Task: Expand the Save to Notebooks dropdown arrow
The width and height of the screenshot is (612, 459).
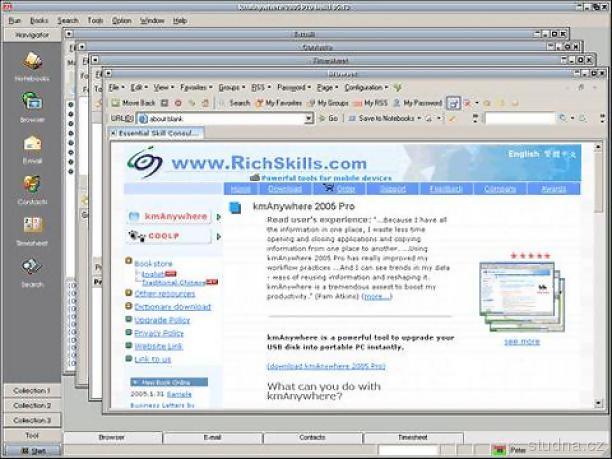Action: pyautogui.click(x=419, y=118)
